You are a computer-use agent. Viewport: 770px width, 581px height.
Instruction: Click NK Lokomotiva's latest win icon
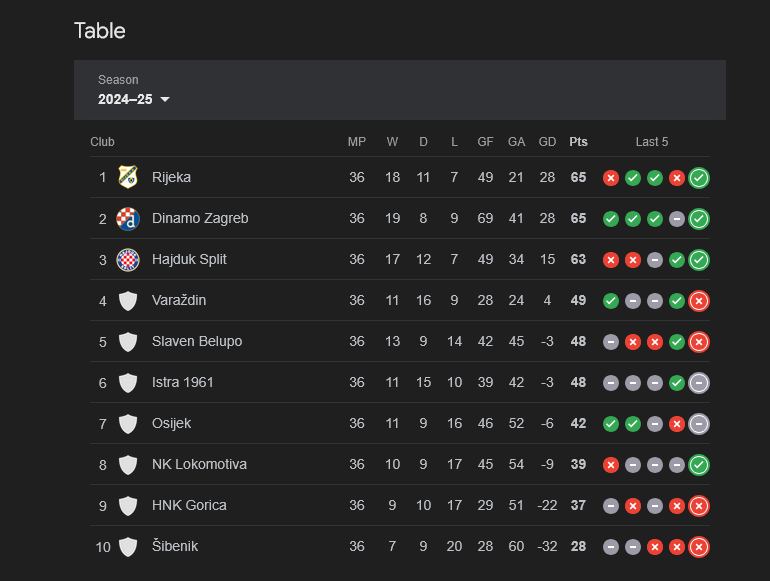point(699,465)
